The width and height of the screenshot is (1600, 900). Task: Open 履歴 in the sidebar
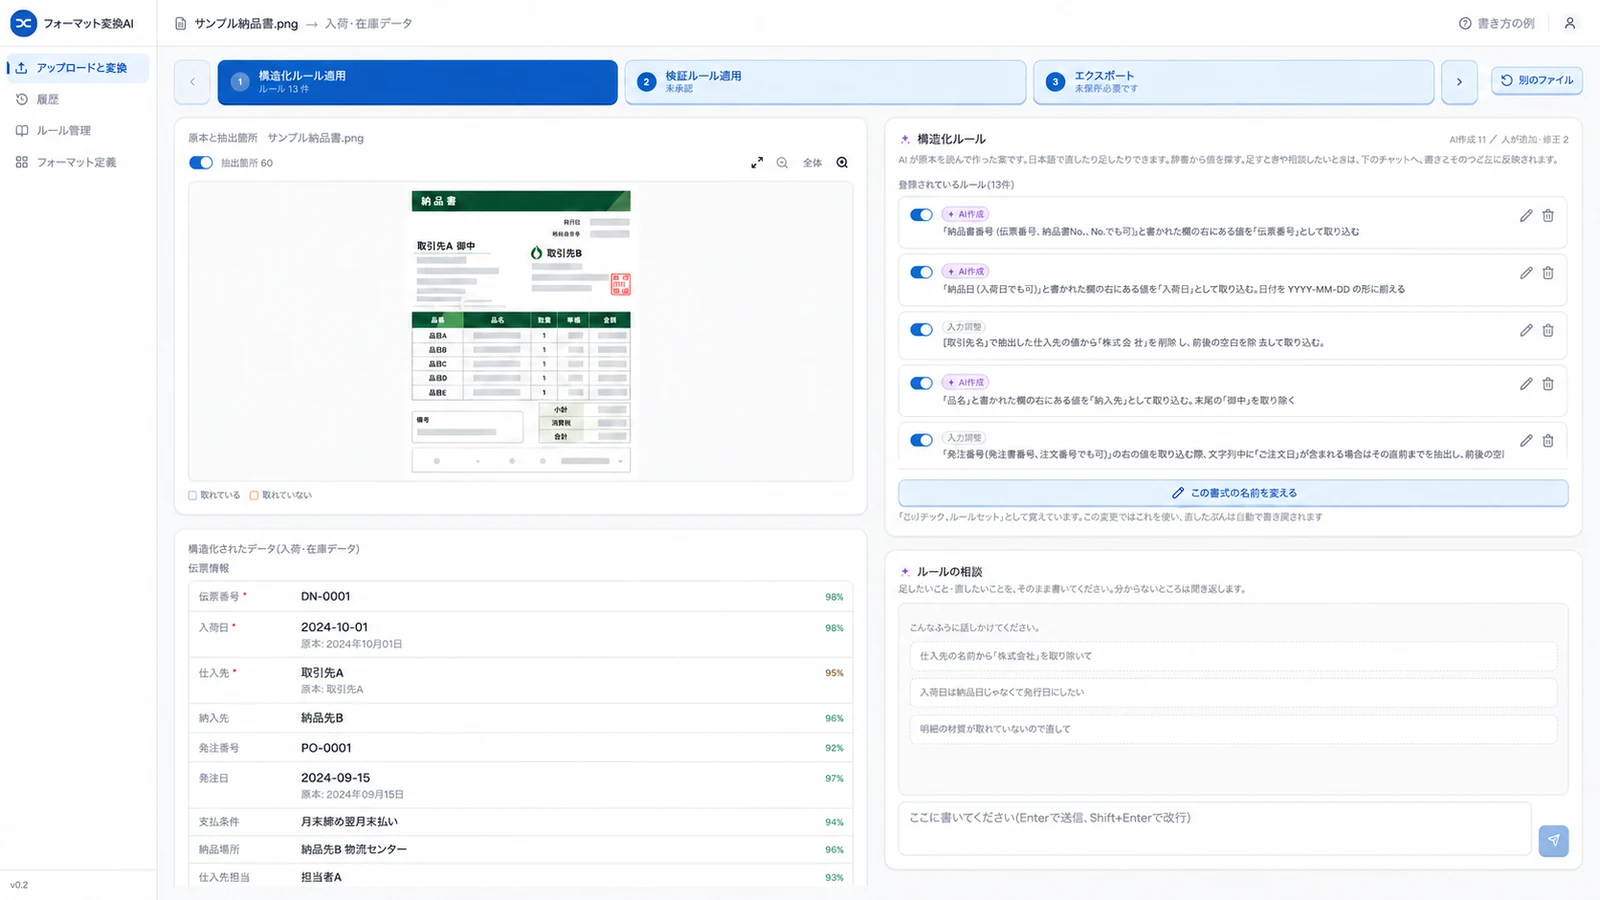(76, 99)
